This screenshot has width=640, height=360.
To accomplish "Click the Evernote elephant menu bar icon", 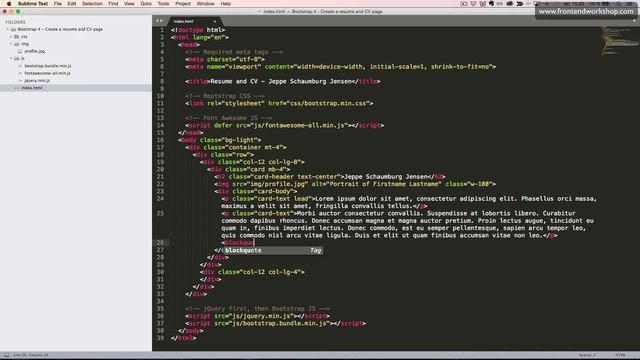I will (x=492, y=4).
